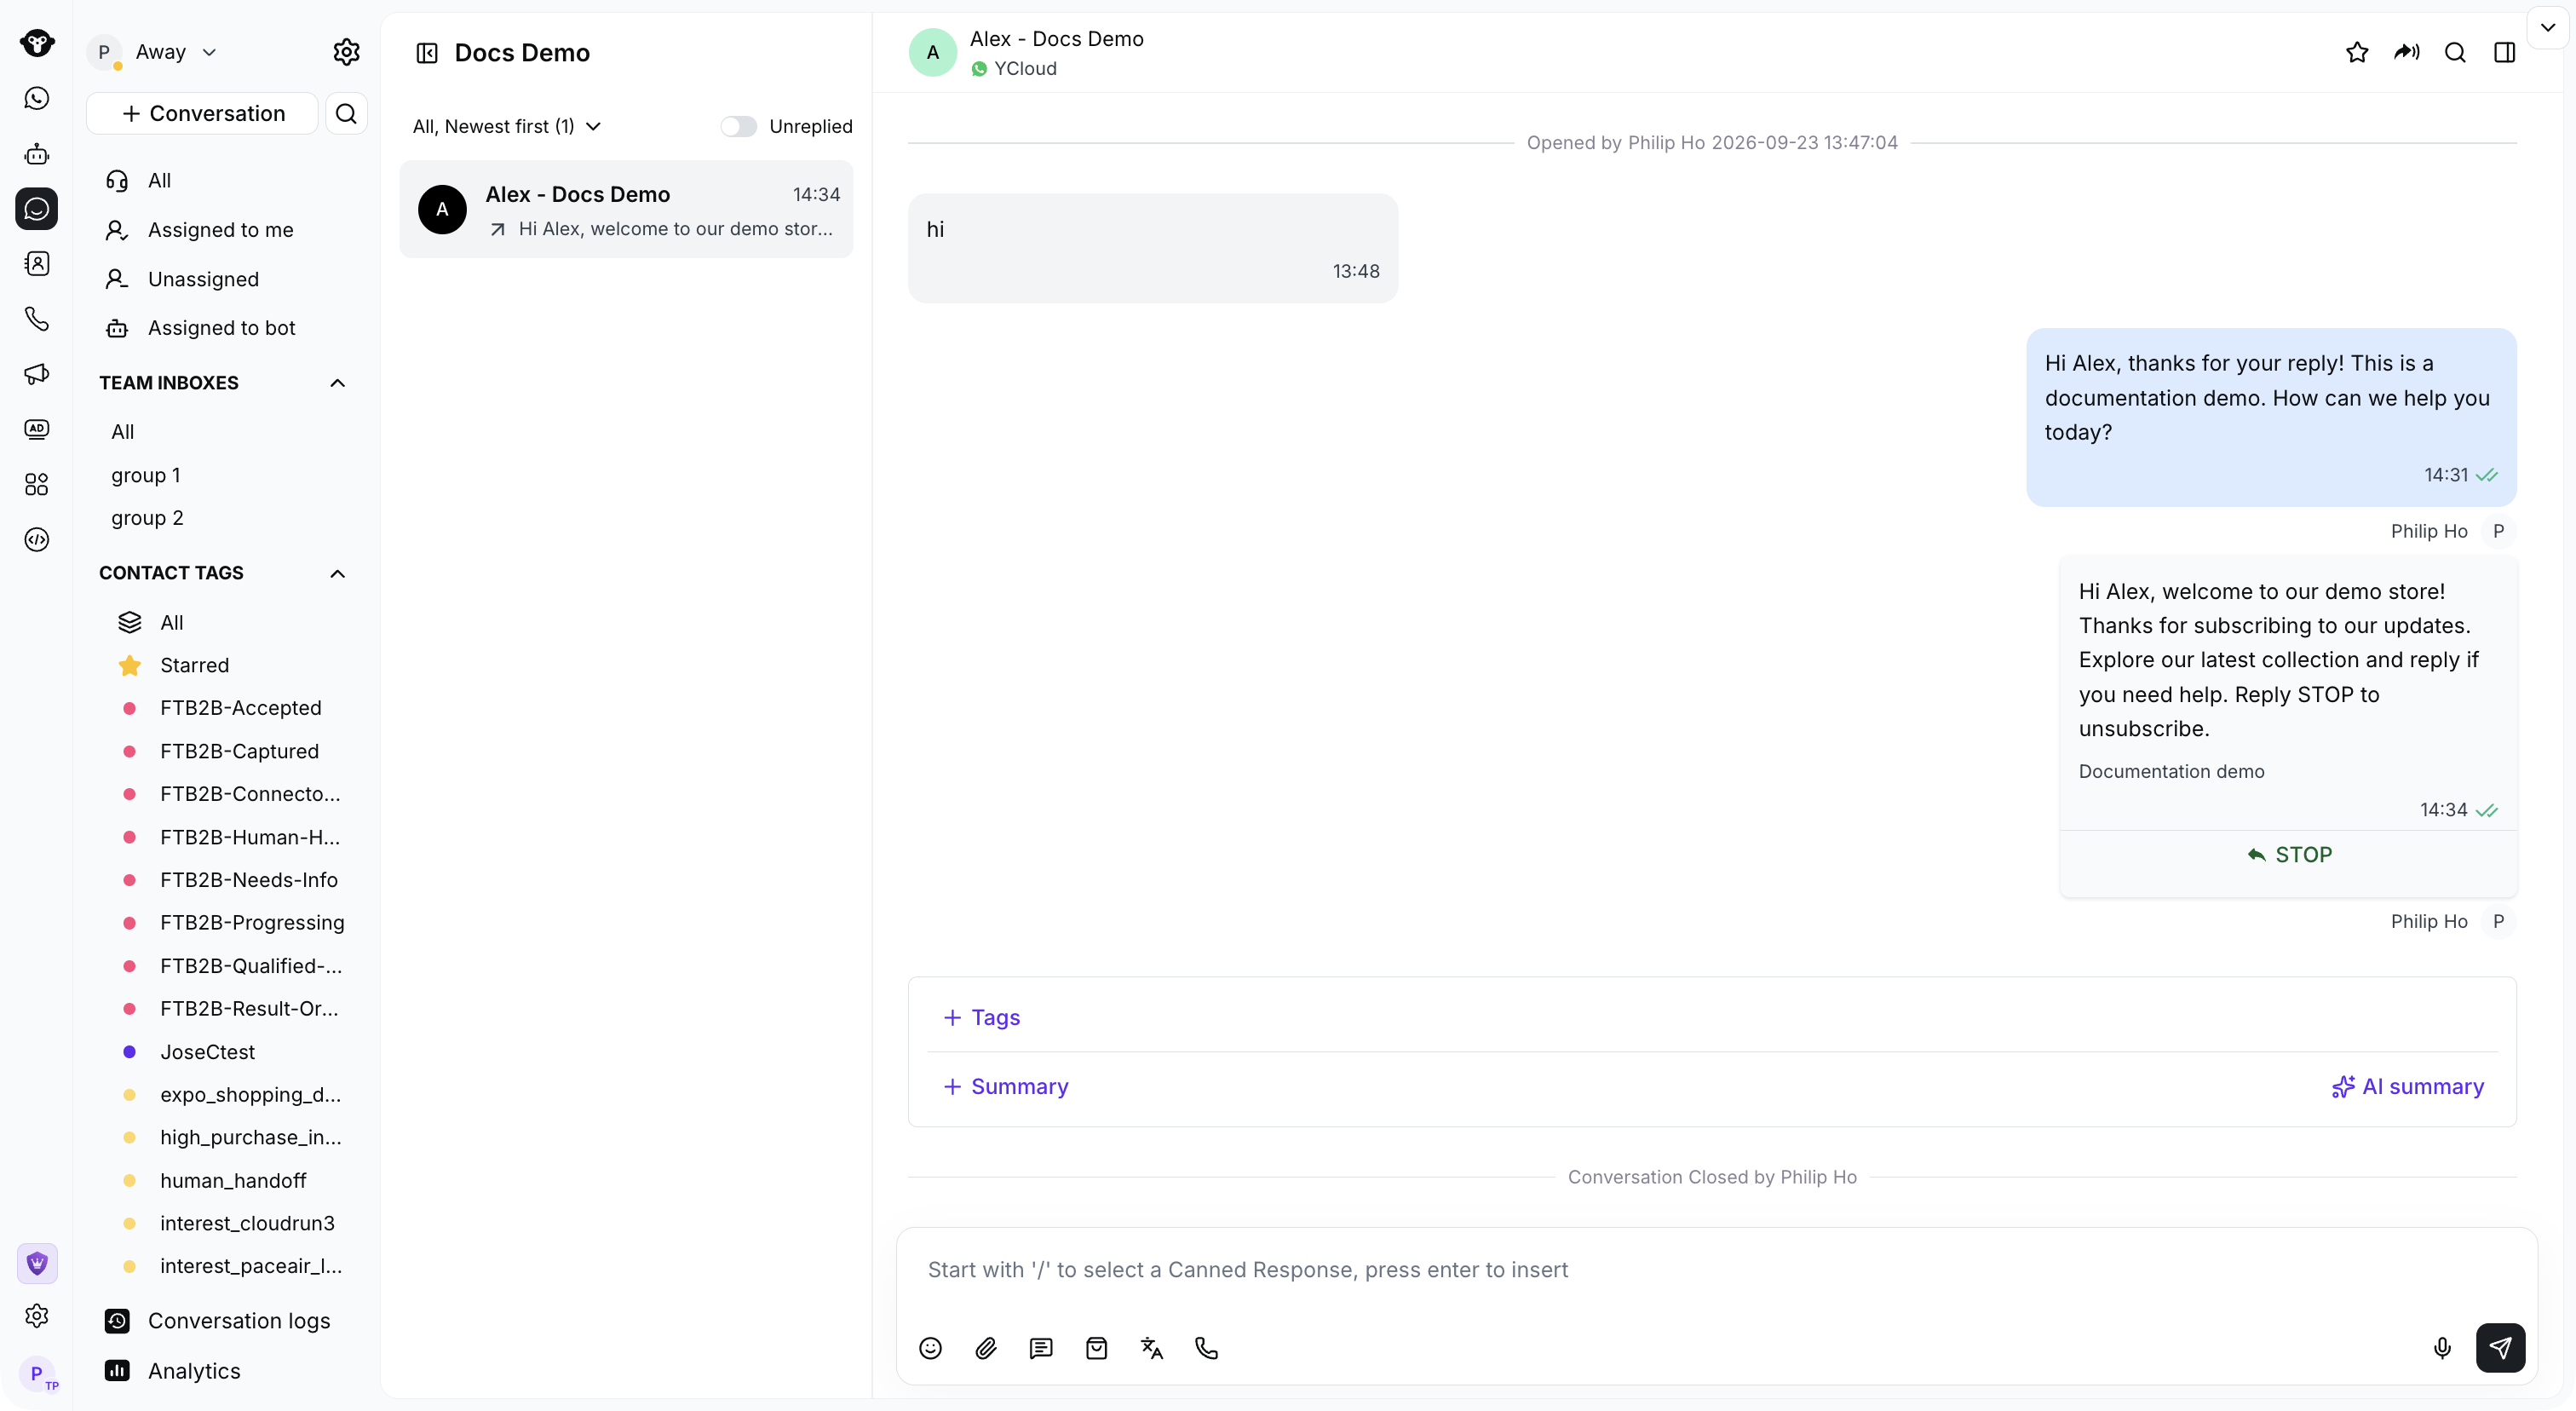
Task: Toggle the right side panel icon
Action: pos(2504,52)
